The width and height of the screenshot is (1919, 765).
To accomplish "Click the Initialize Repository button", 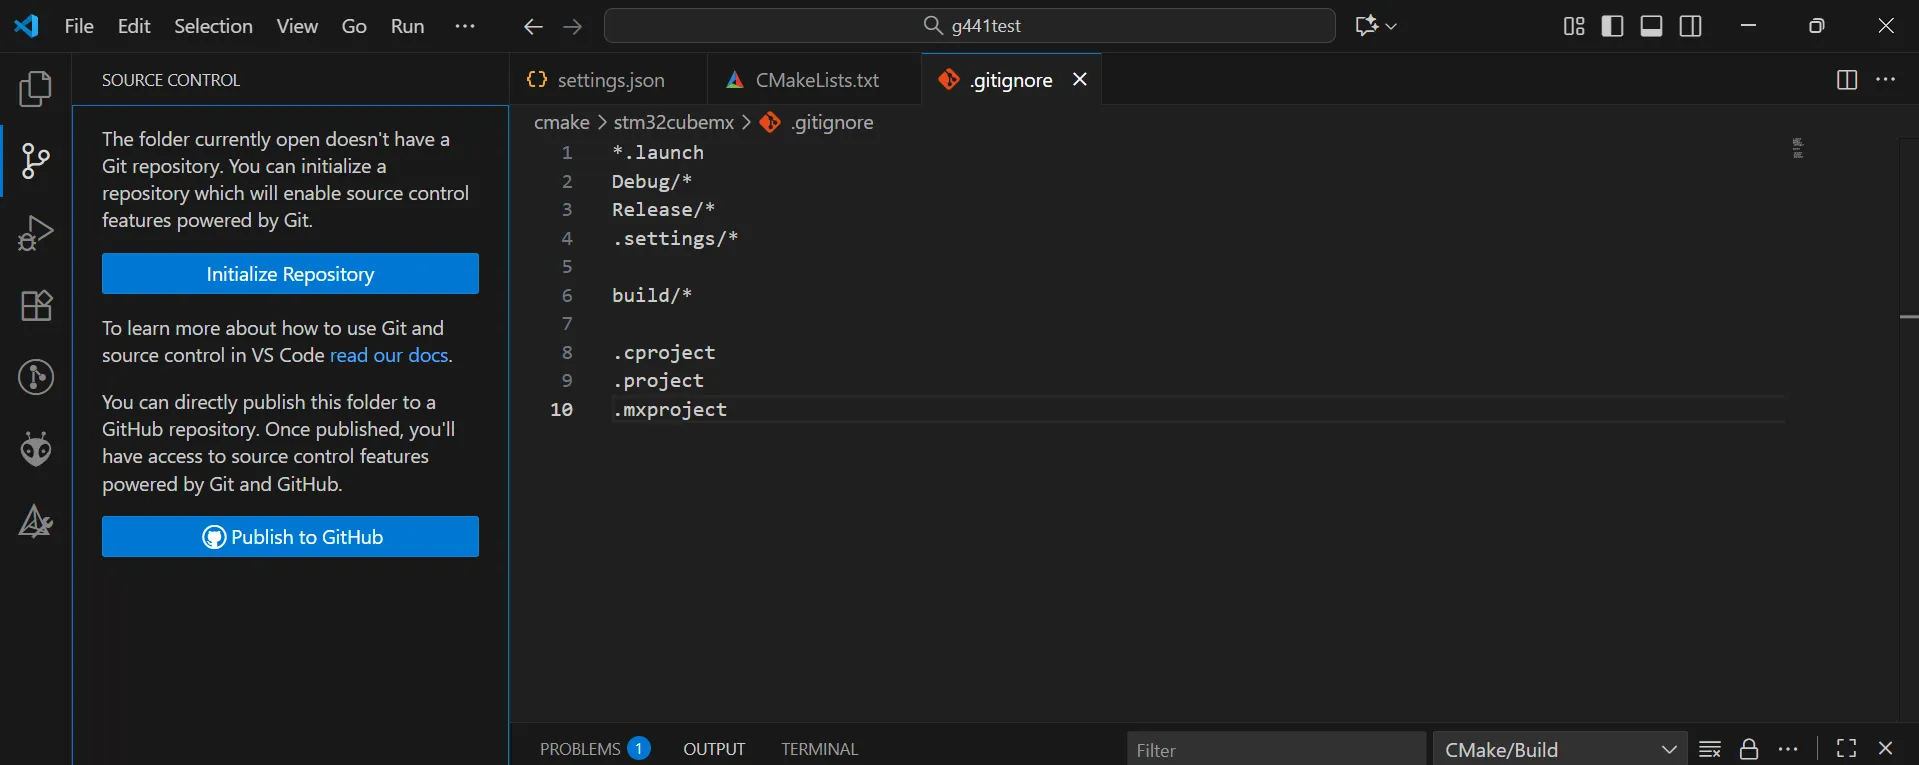I will [290, 274].
